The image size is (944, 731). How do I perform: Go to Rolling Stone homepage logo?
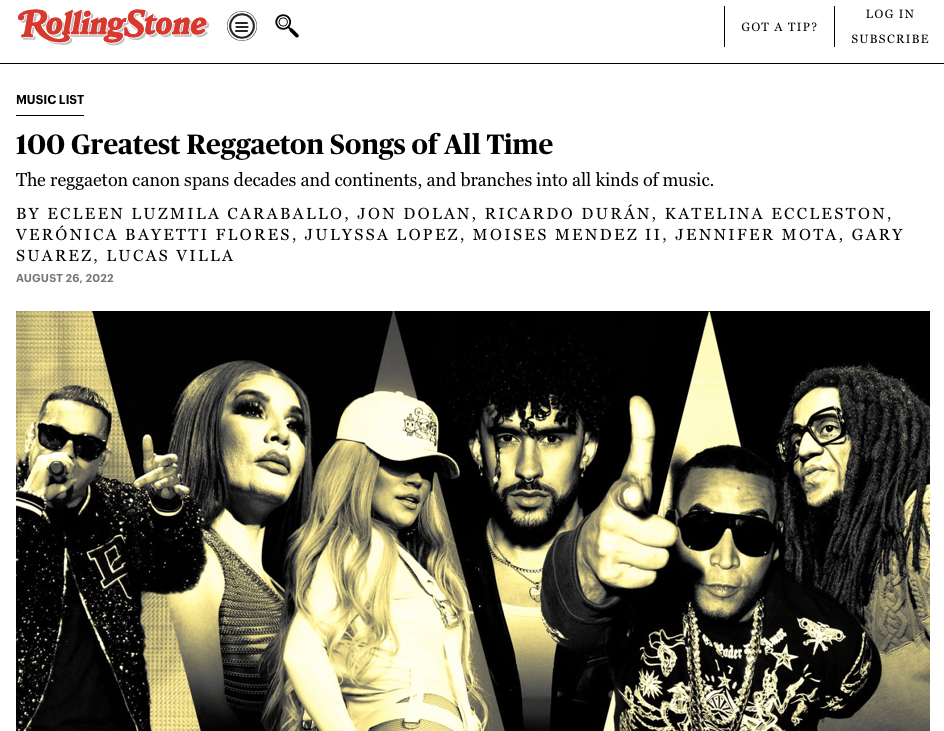tap(113, 26)
